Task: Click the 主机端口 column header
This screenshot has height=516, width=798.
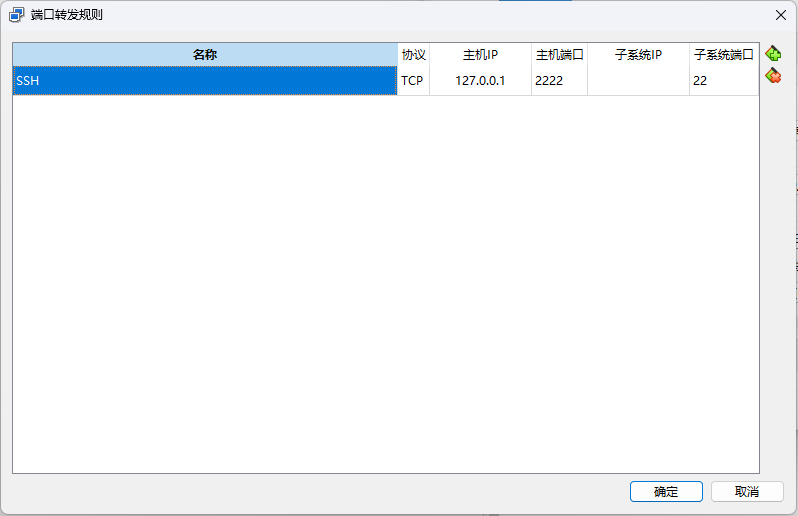Action: 559,54
